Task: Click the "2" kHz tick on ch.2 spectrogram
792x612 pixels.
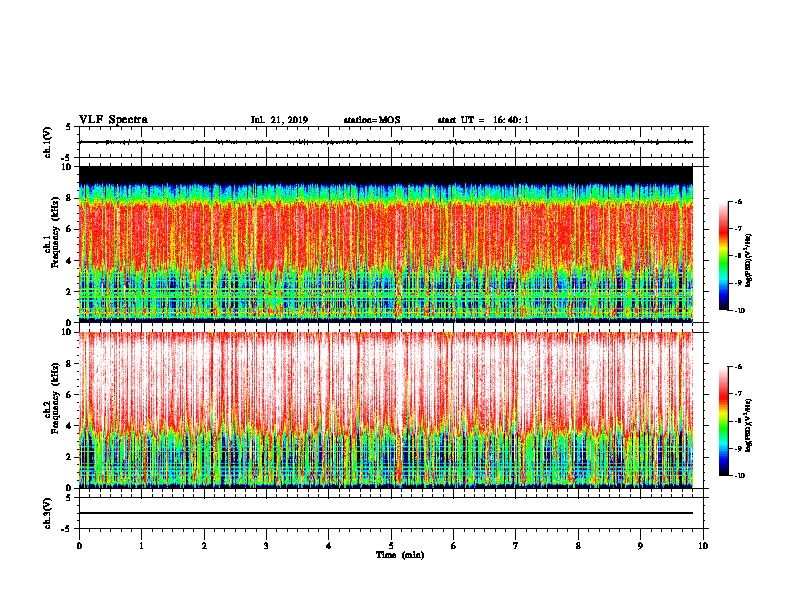Action: pos(69,457)
